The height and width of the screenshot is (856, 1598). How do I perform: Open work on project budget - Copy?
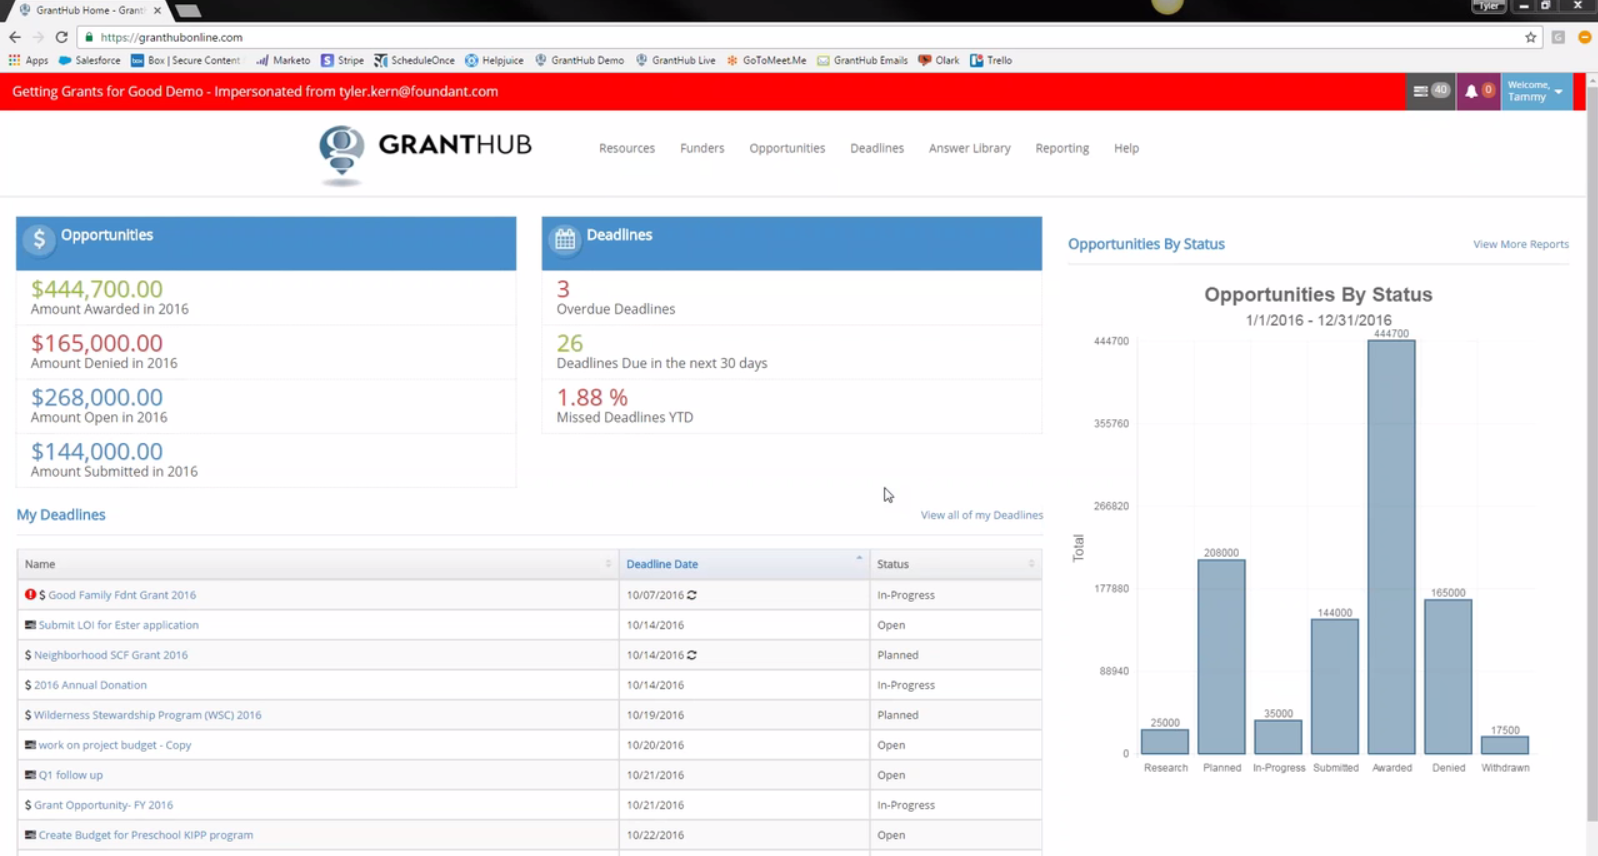pos(114,745)
